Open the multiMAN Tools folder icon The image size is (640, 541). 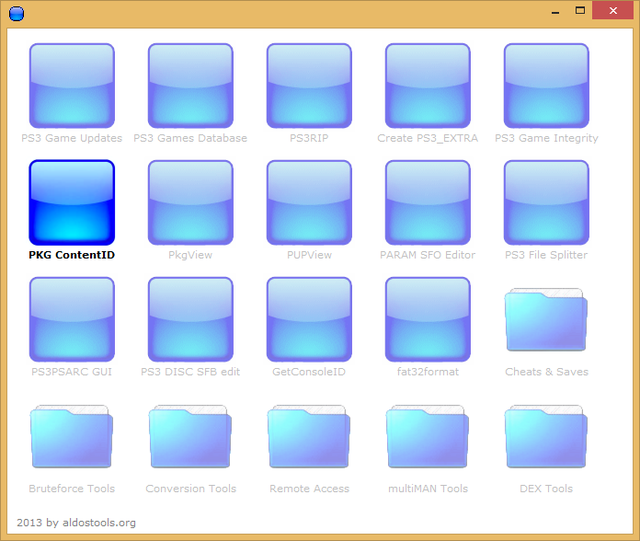(428, 436)
